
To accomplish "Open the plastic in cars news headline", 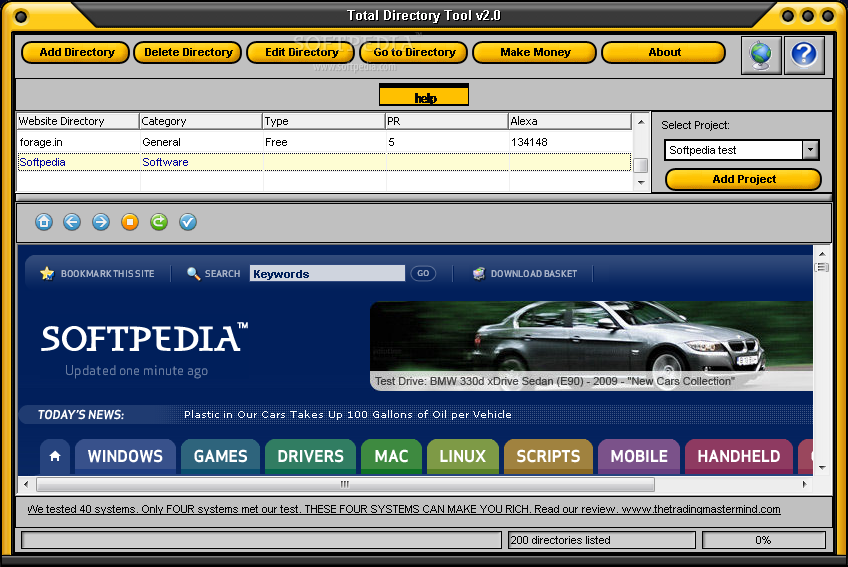I will (x=347, y=414).
